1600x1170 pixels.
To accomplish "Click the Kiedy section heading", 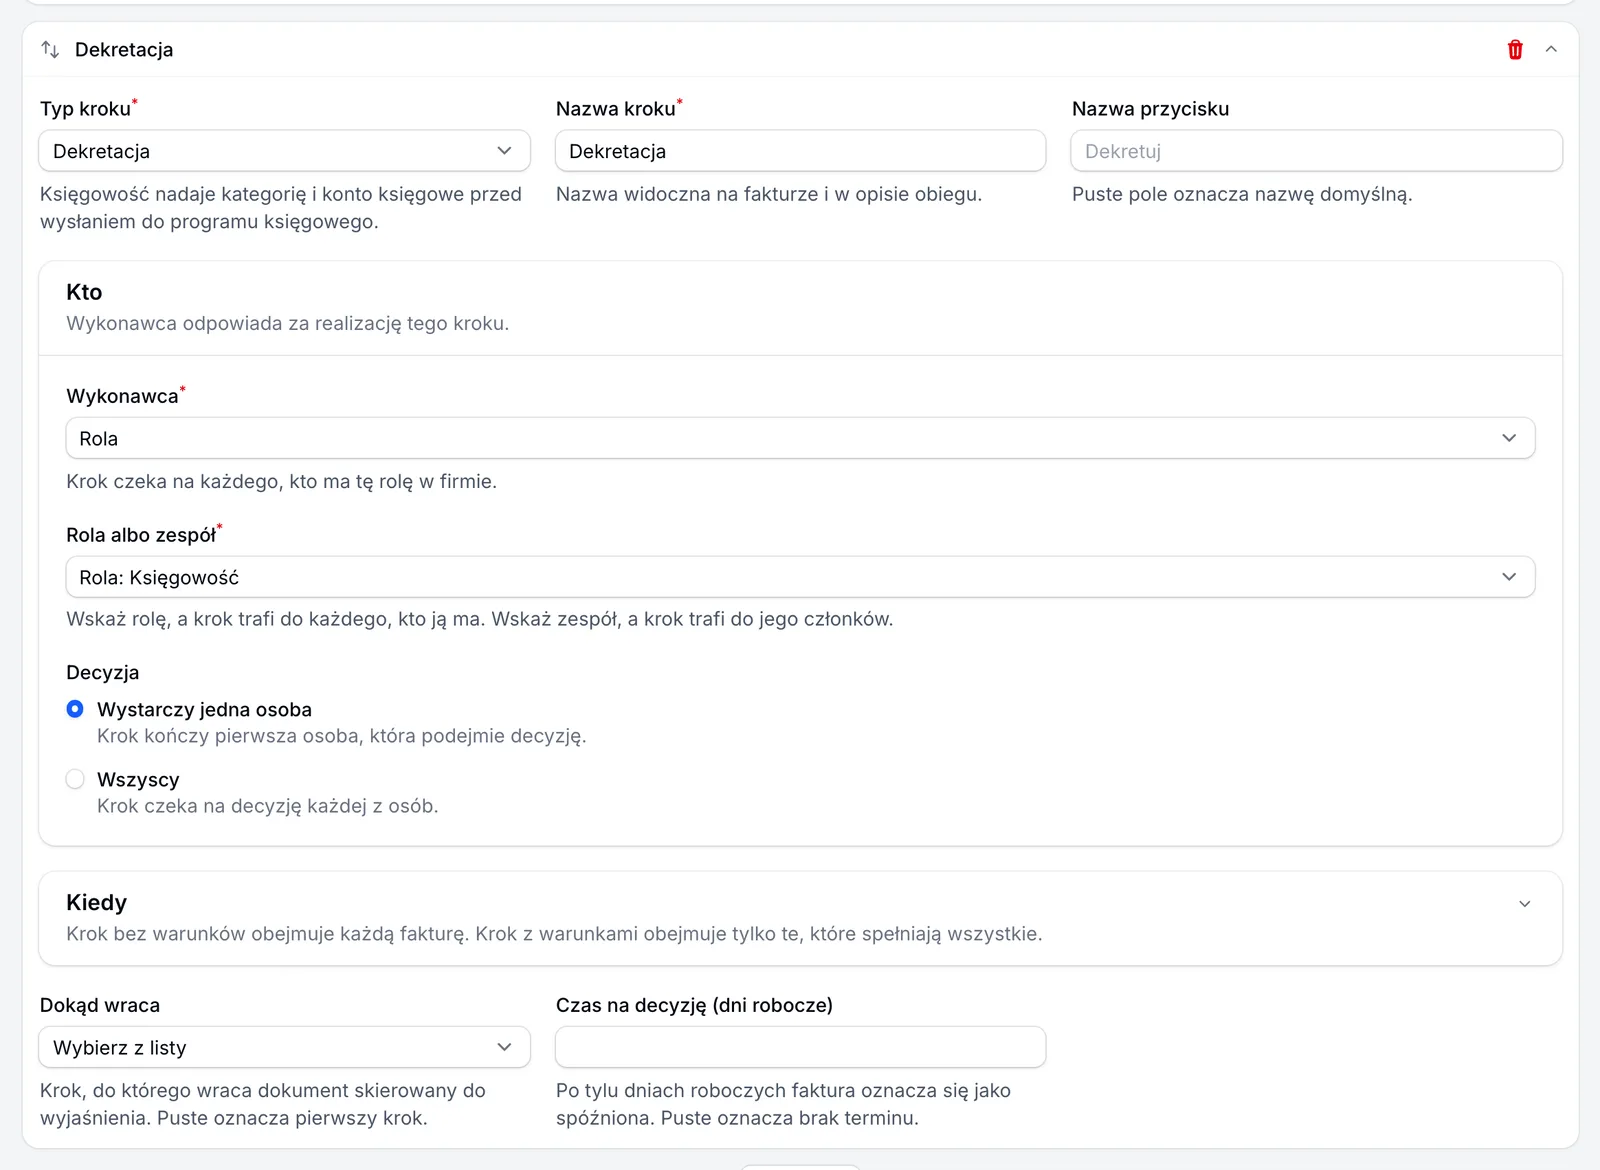I will pyautogui.click(x=96, y=903).
